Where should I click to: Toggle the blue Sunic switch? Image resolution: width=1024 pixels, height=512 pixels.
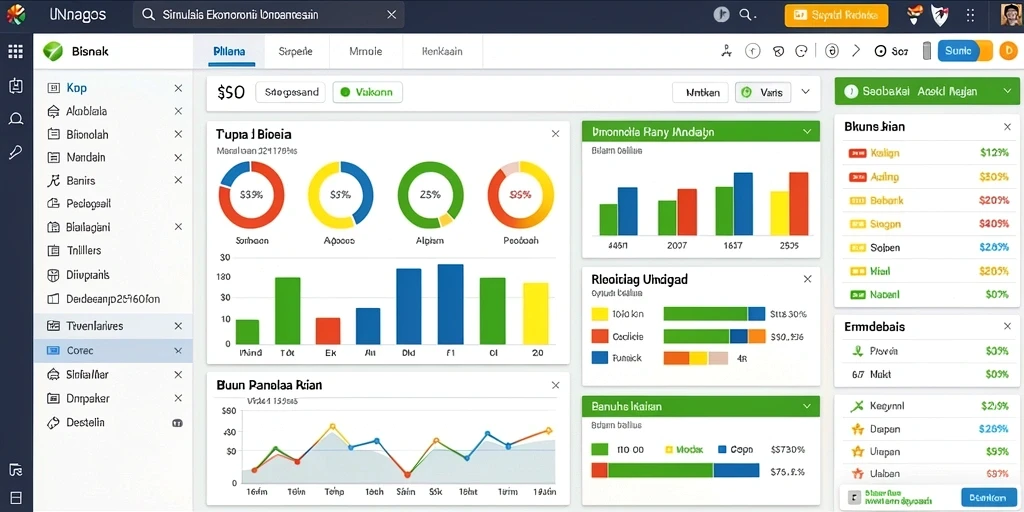pos(965,51)
